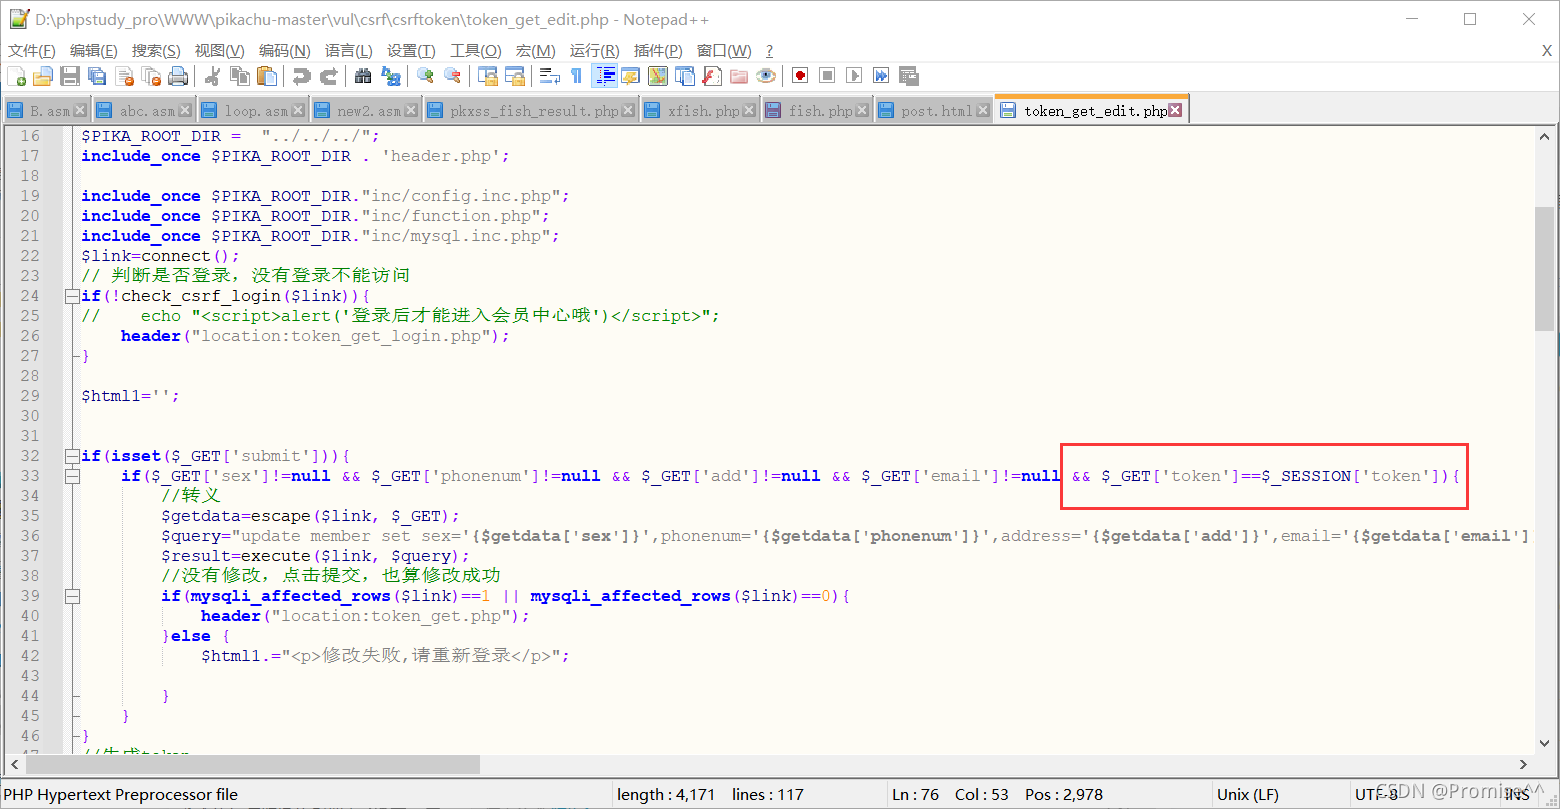Redo the last undone edit
This screenshot has width=1560, height=809.
pos(328,76)
